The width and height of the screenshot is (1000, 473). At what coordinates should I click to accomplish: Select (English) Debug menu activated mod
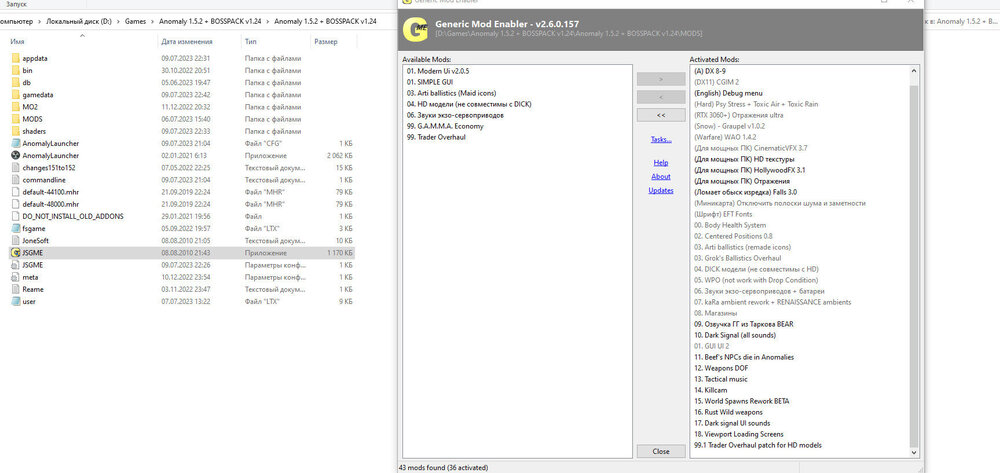728,93
